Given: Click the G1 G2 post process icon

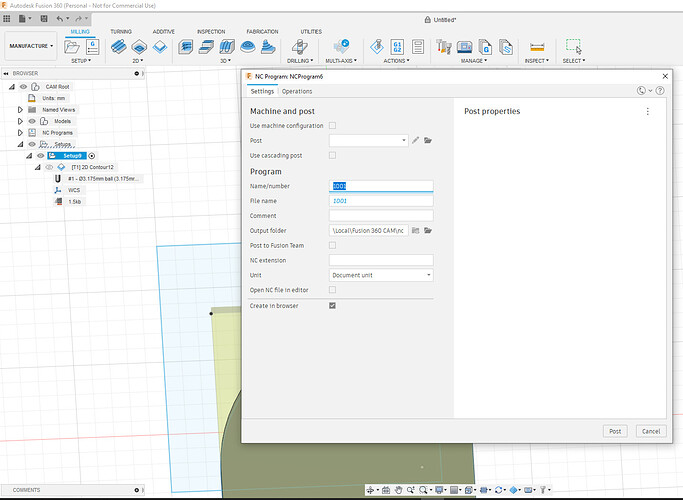Looking at the screenshot, I should pyautogui.click(x=397, y=46).
